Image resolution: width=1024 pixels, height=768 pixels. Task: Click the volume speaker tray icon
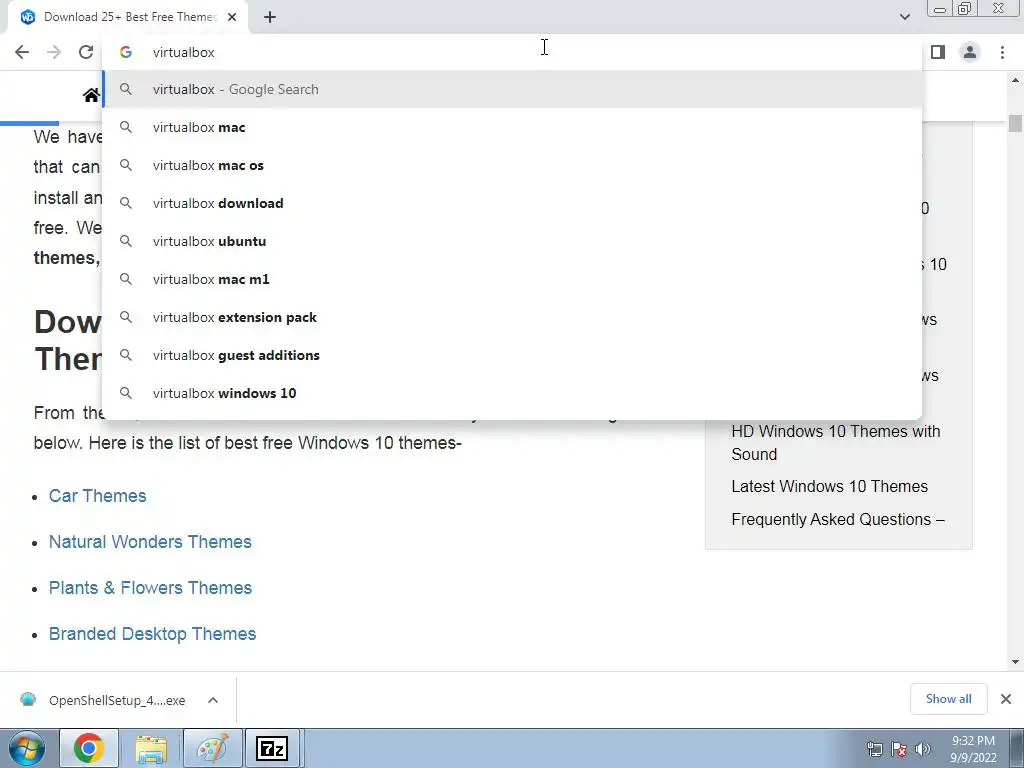(x=923, y=749)
